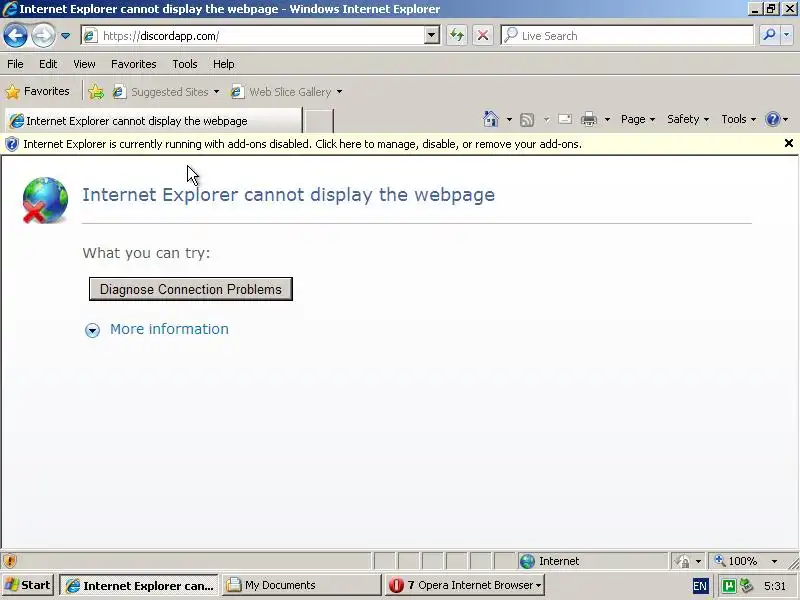Screen dimensions: 800x600
Task: Open the Help menu
Action: (223, 64)
